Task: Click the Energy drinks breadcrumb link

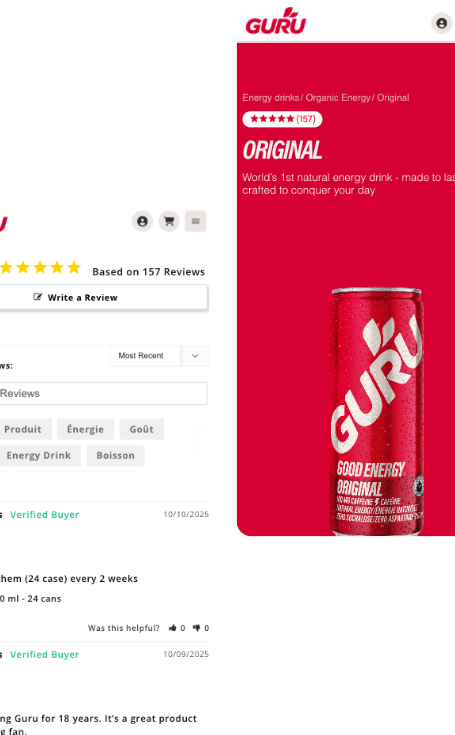Action: pyautogui.click(x=270, y=98)
